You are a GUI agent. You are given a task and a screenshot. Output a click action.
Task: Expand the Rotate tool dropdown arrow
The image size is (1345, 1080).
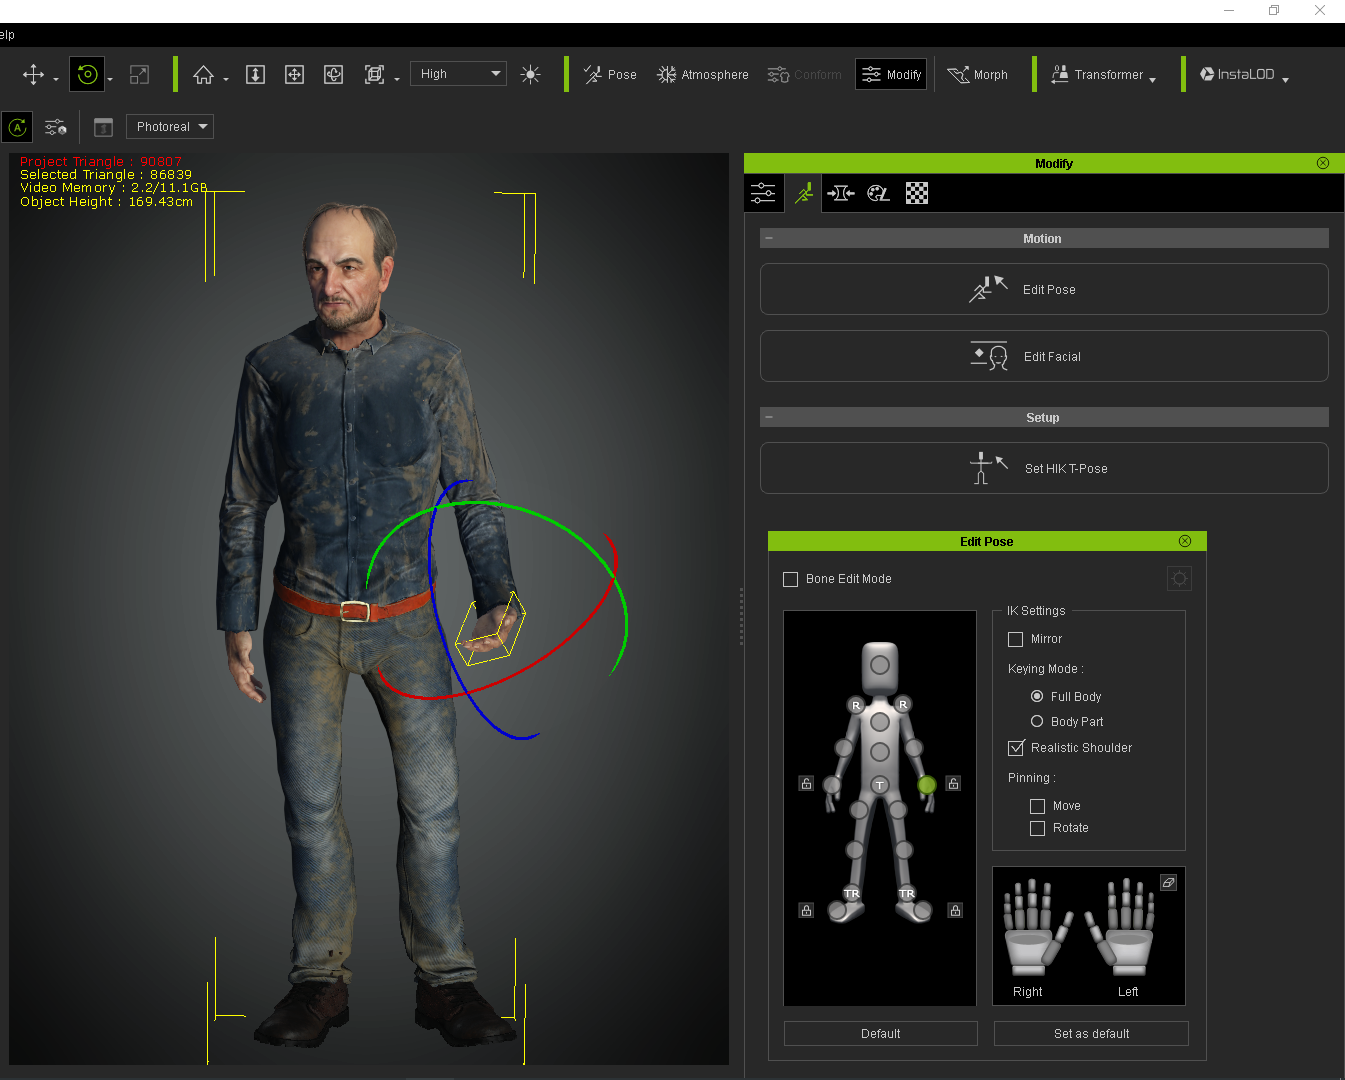point(110,80)
